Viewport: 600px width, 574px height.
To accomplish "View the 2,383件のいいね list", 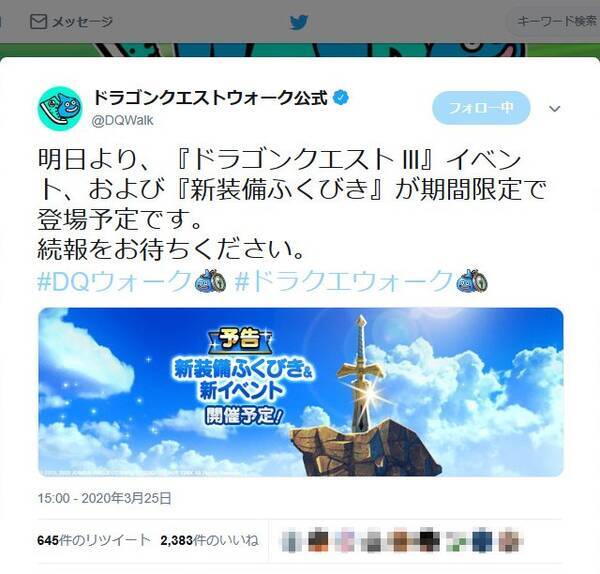I will click(210, 540).
